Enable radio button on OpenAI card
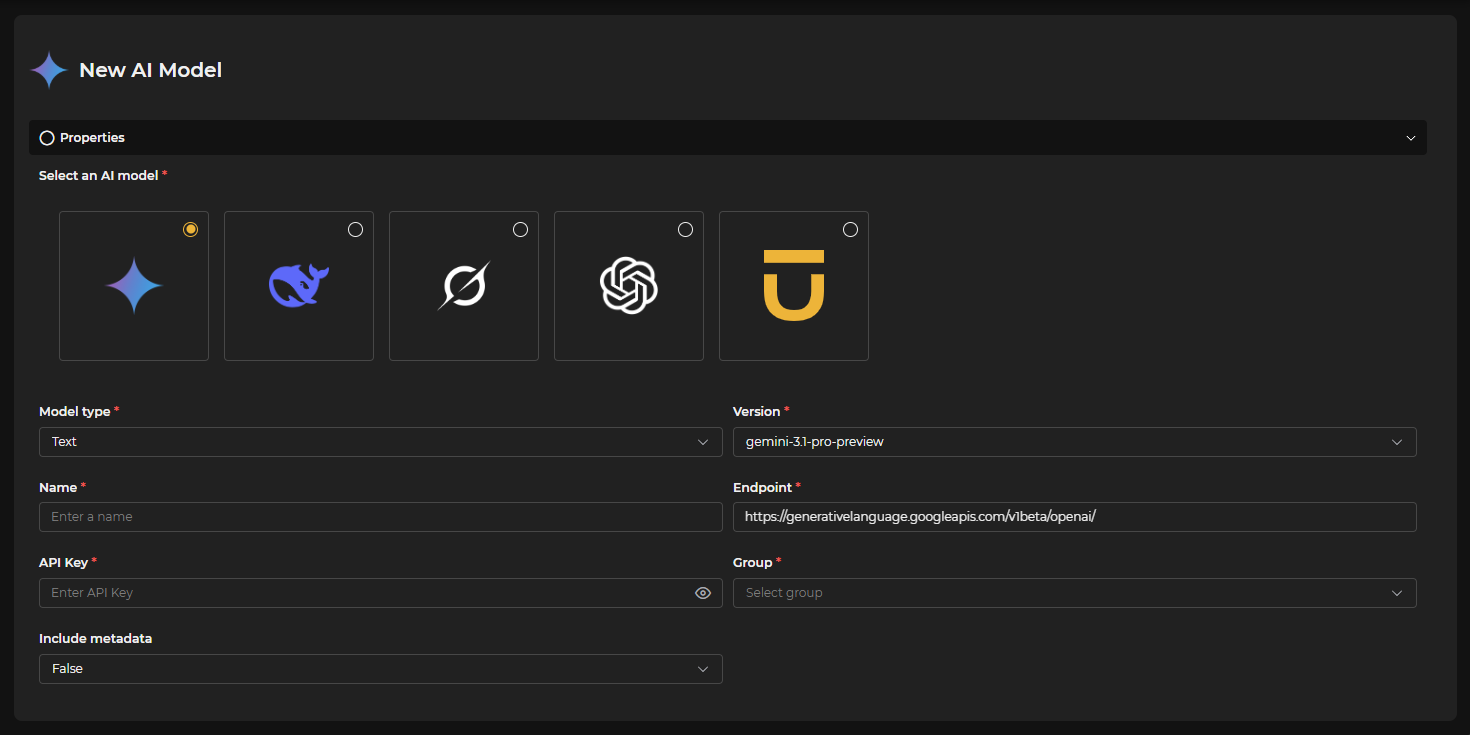 685,229
